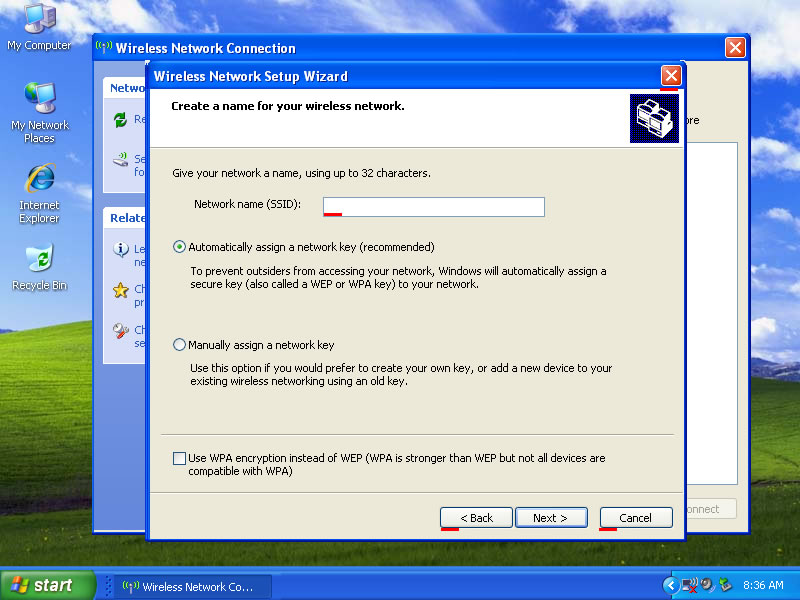Viewport: 800px width, 600px height.
Task: Click tray safely remove hardware icon
Action: pyautogui.click(x=725, y=585)
